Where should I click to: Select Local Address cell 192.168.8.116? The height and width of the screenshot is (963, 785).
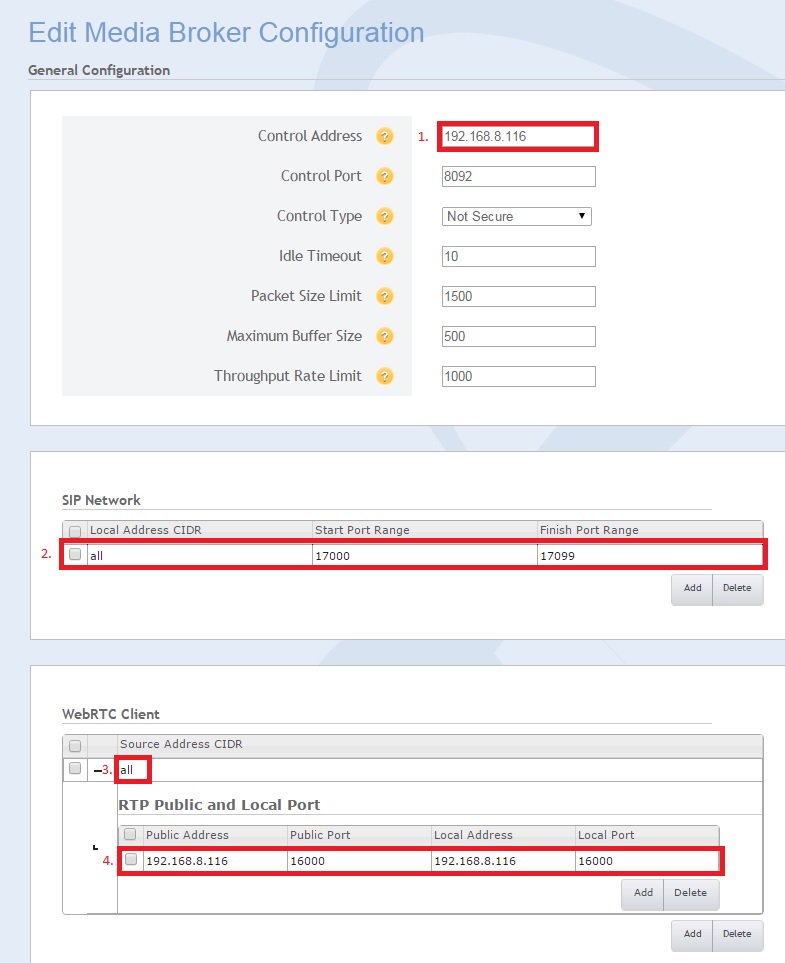coord(503,860)
